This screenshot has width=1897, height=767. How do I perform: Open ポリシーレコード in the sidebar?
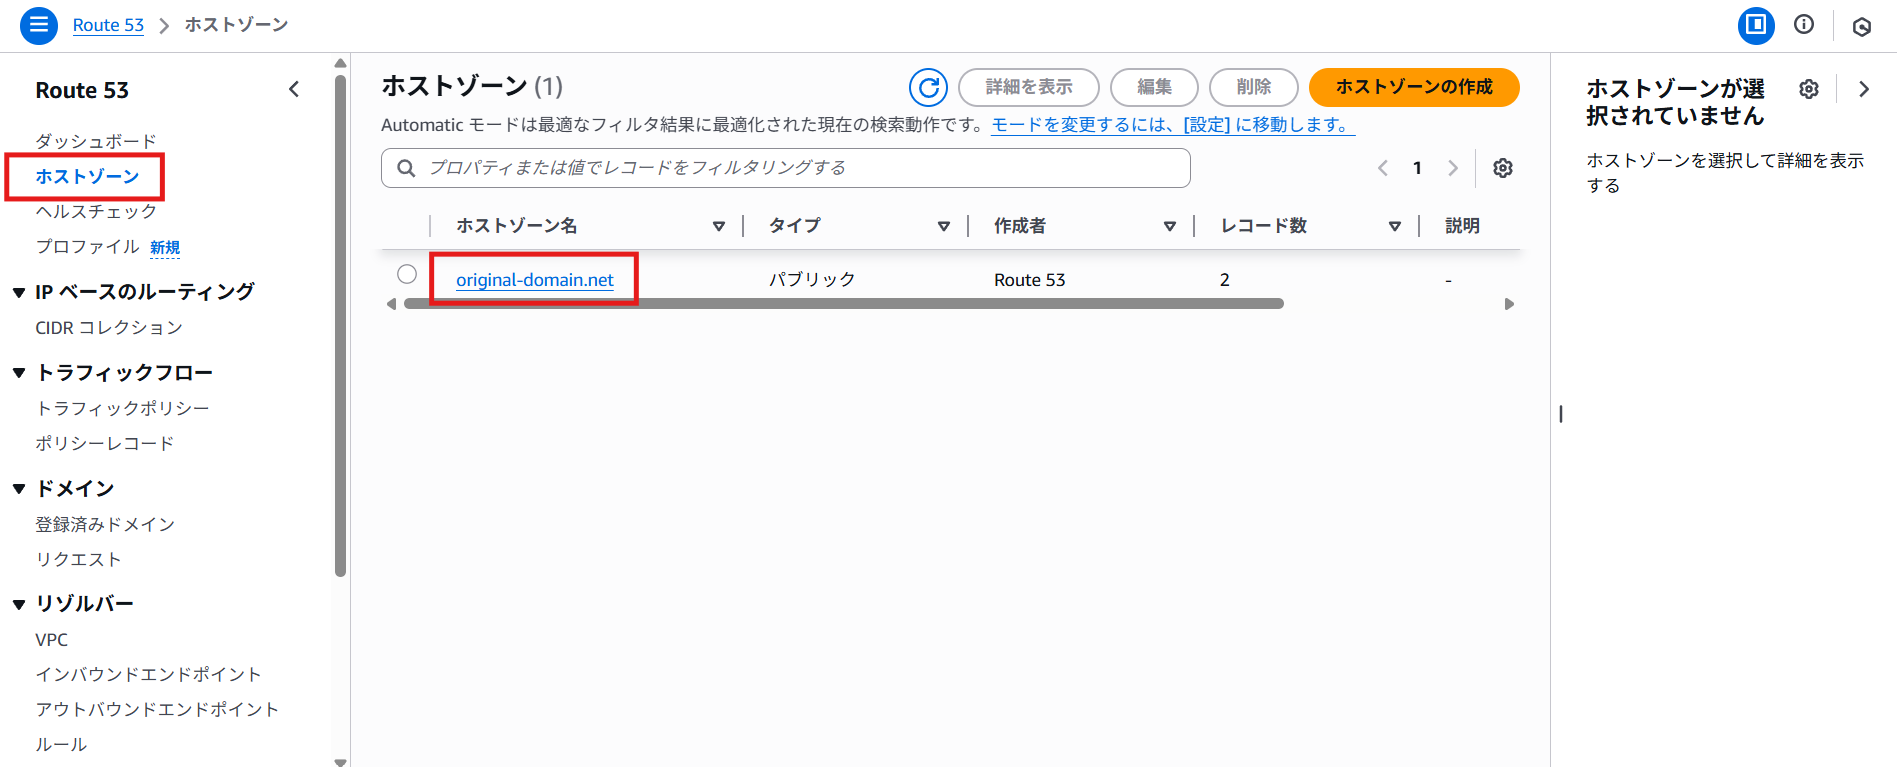point(105,443)
